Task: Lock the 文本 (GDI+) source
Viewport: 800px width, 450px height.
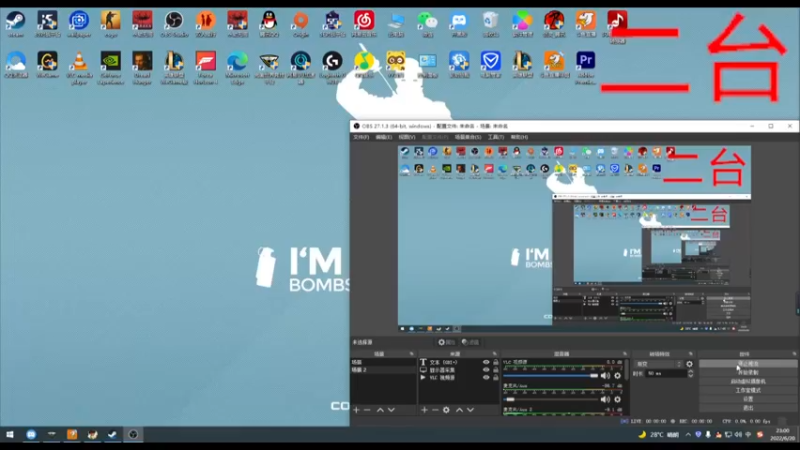Action: (495, 362)
